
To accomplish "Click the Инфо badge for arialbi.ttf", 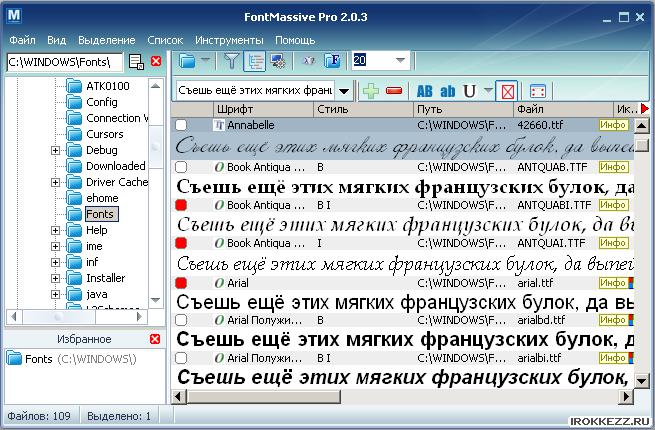I will pyautogui.click(x=613, y=358).
